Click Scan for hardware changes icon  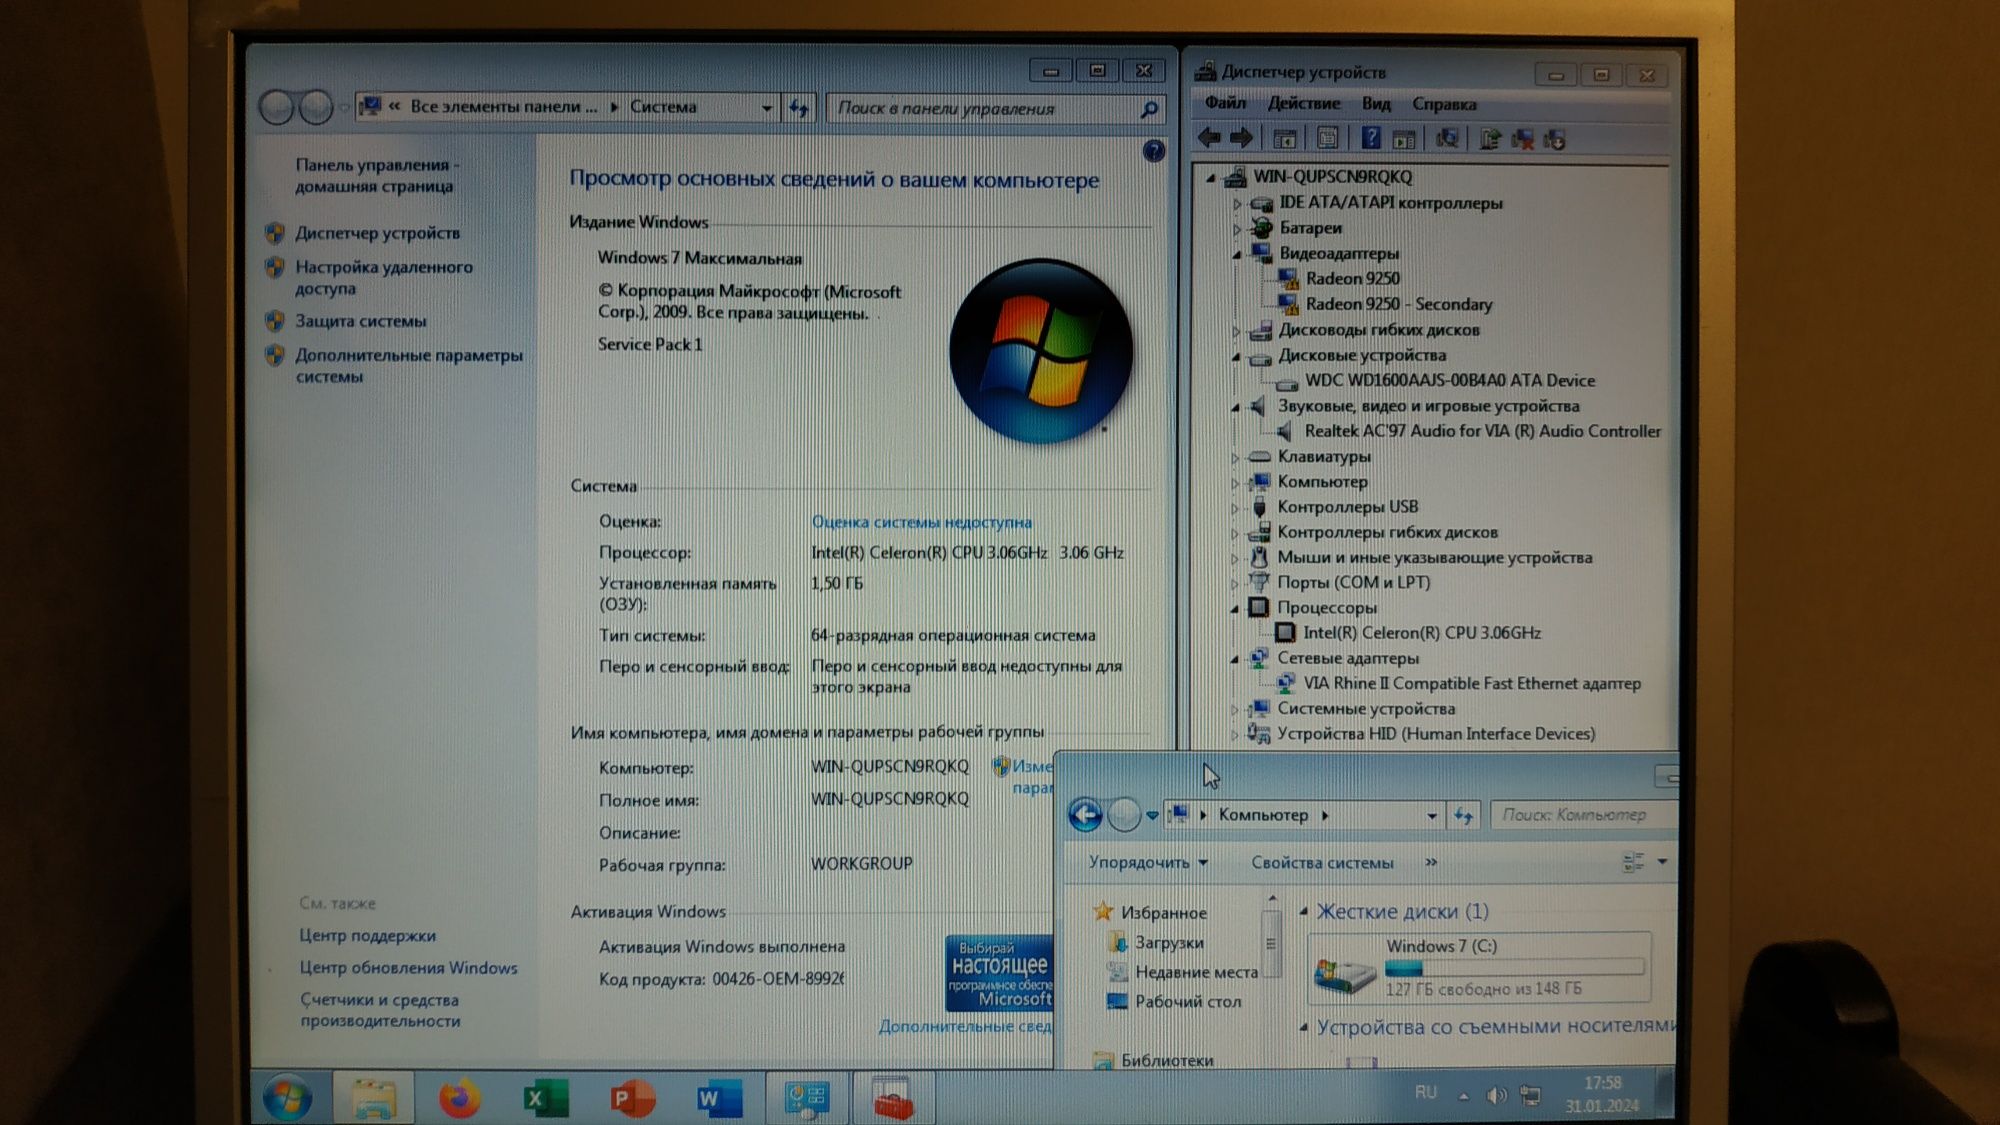pyautogui.click(x=1447, y=138)
